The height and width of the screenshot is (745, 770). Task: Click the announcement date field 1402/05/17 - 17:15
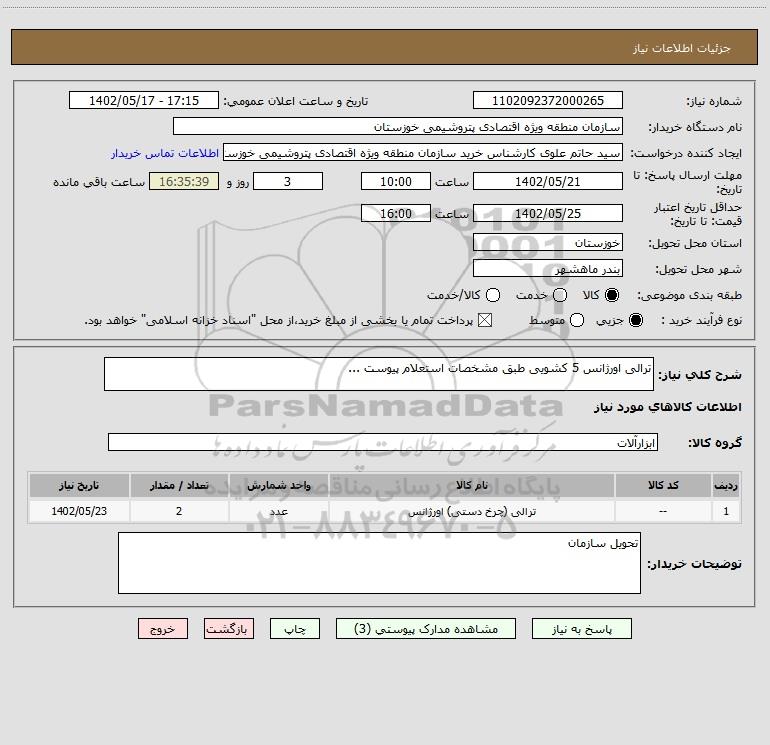pos(143,100)
